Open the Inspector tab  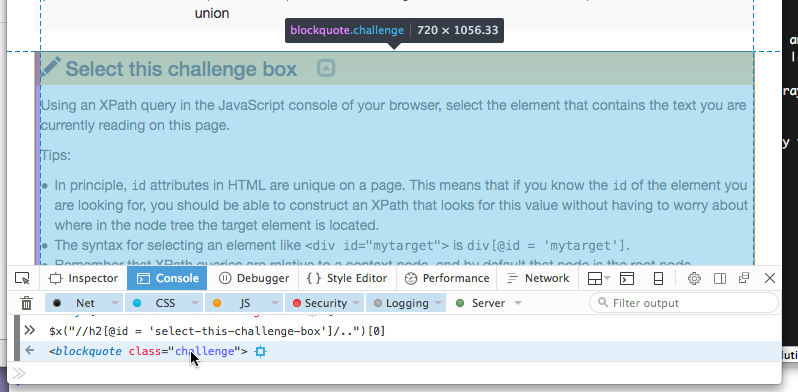[x=83, y=278]
